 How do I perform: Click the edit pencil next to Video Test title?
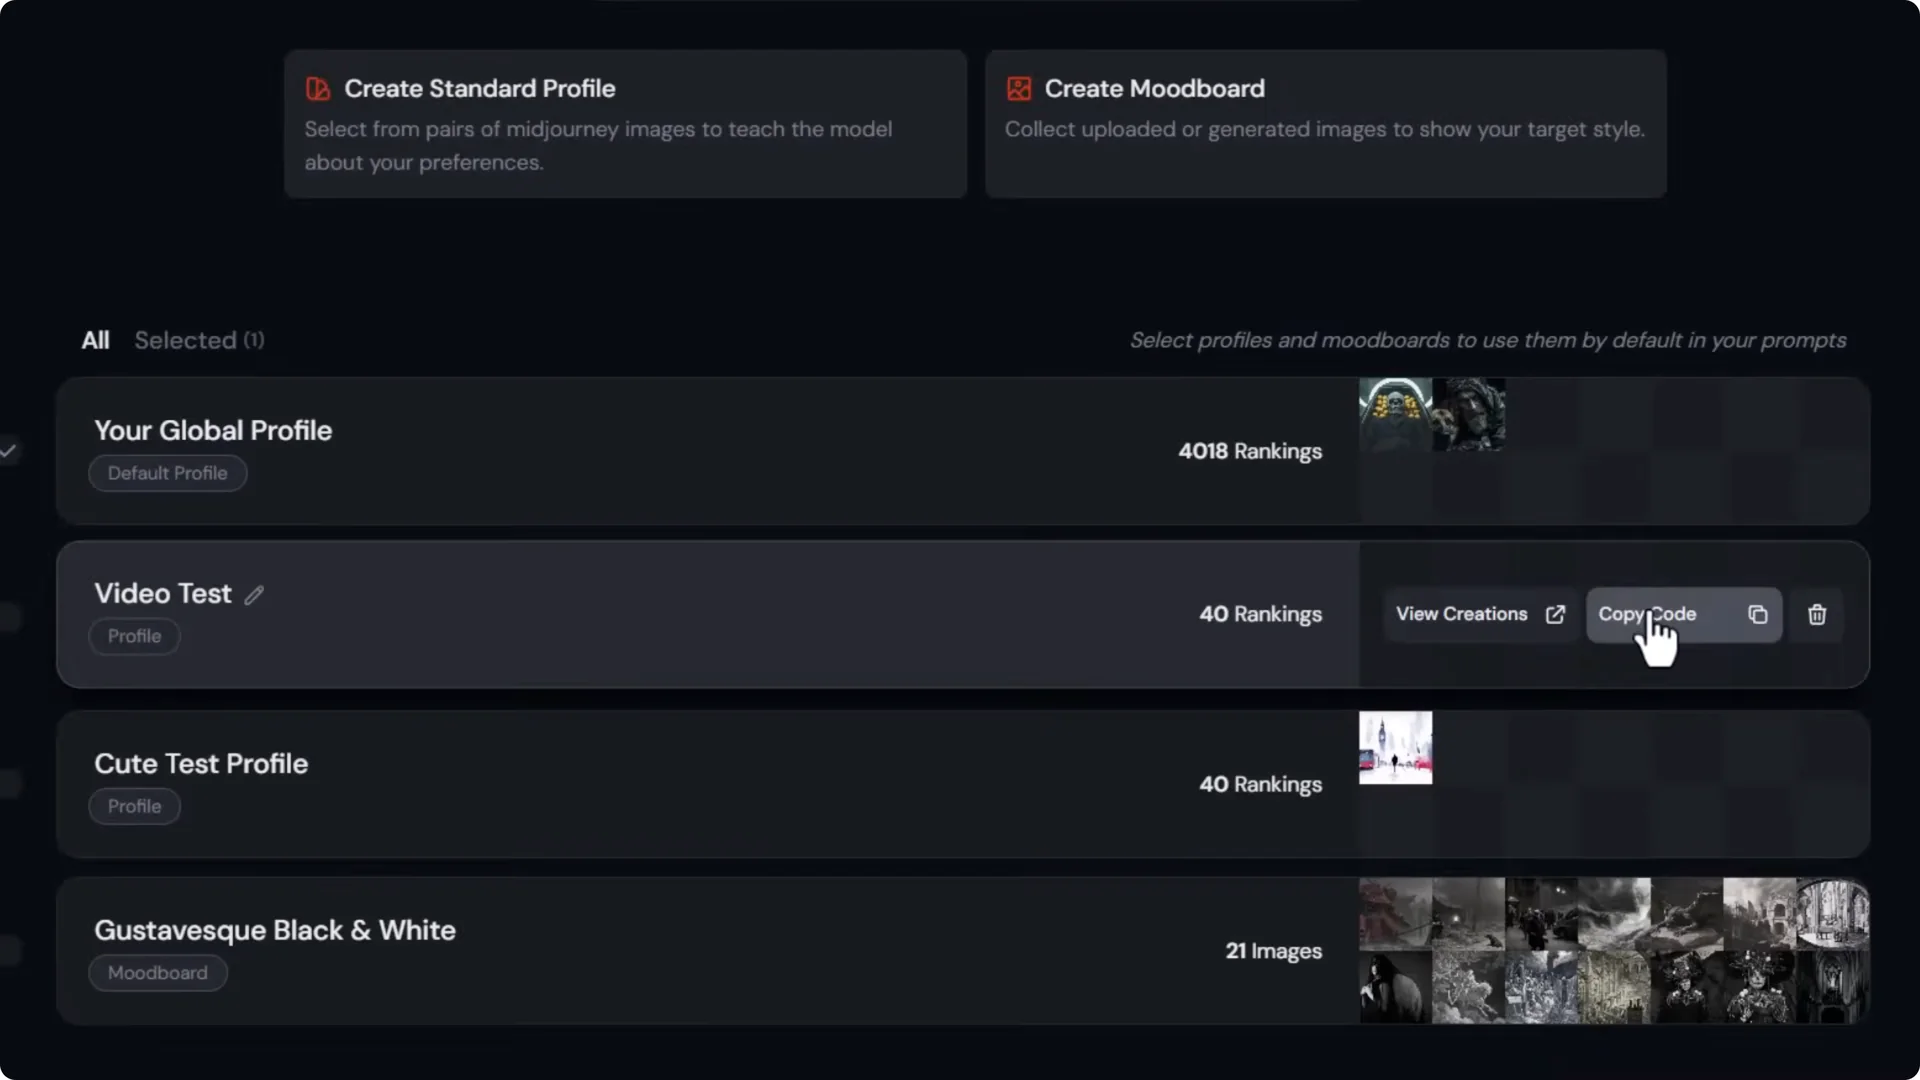coord(253,594)
